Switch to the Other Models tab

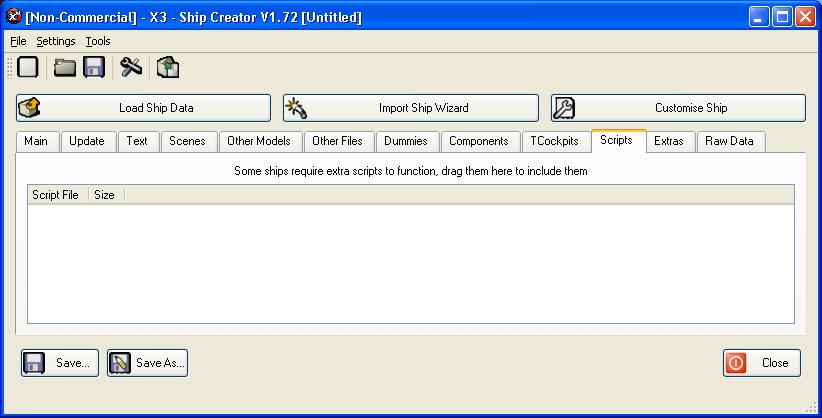tap(259, 142)
